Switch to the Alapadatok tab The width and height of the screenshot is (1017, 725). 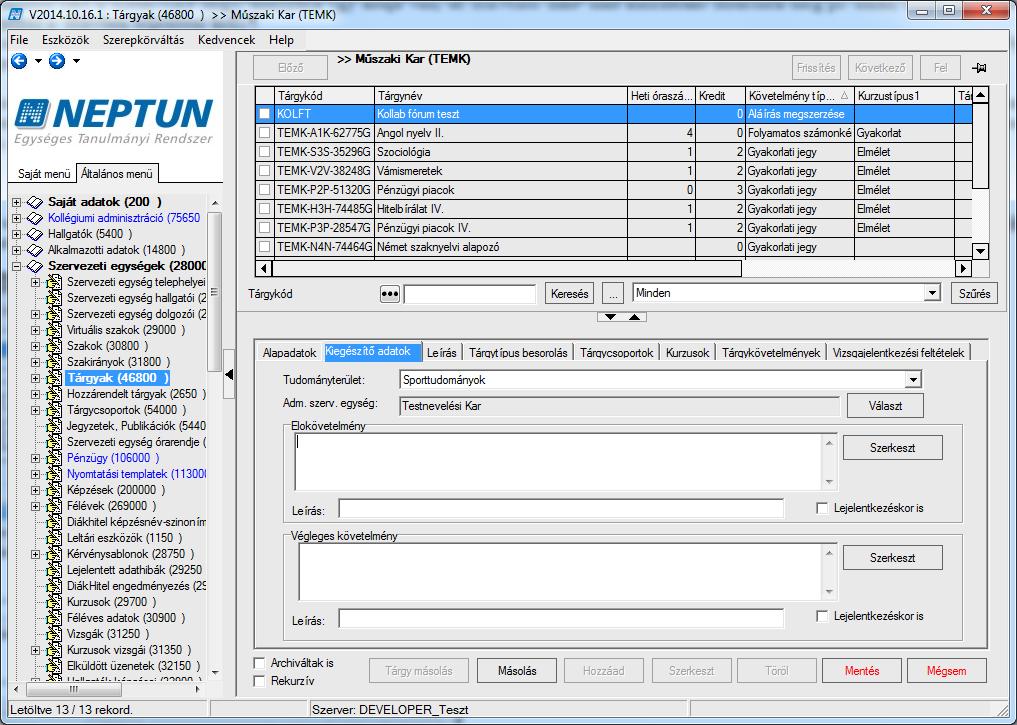(289, 353)
